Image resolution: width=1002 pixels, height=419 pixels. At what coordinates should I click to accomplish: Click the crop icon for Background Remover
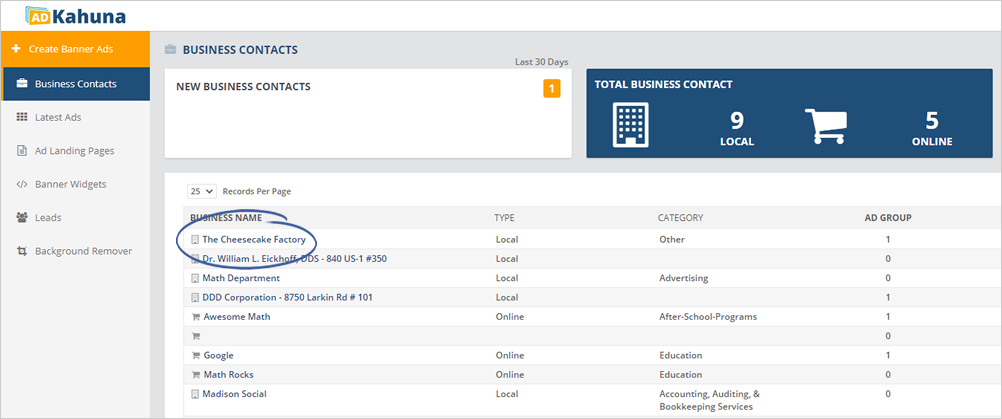click(21, 251)
